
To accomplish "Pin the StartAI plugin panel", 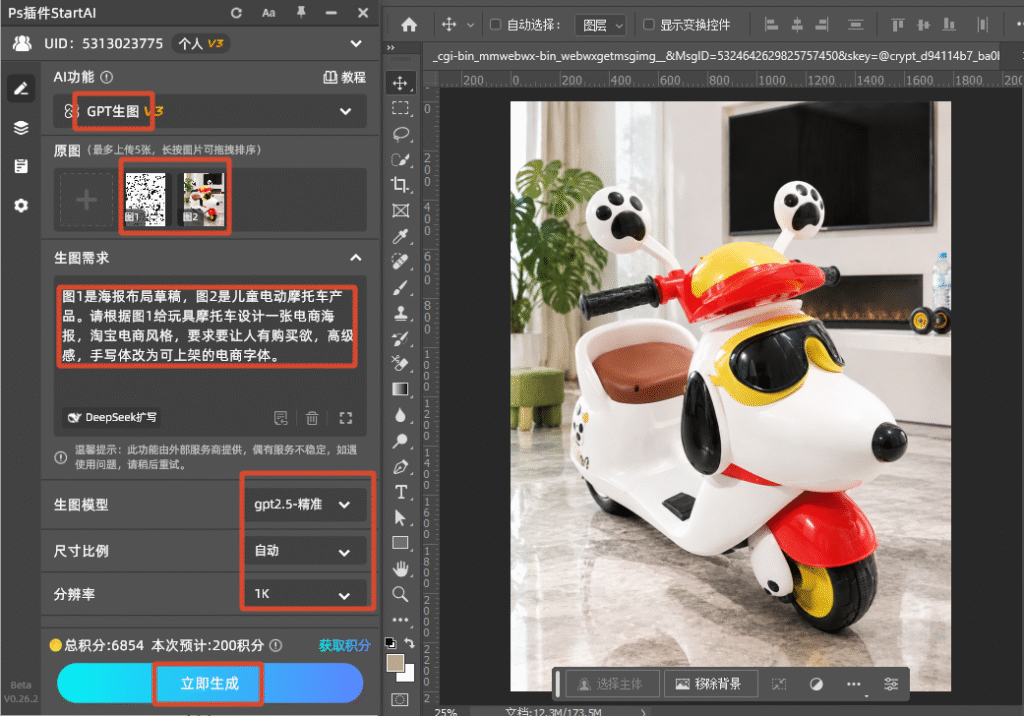I will (x=300, y=12).
